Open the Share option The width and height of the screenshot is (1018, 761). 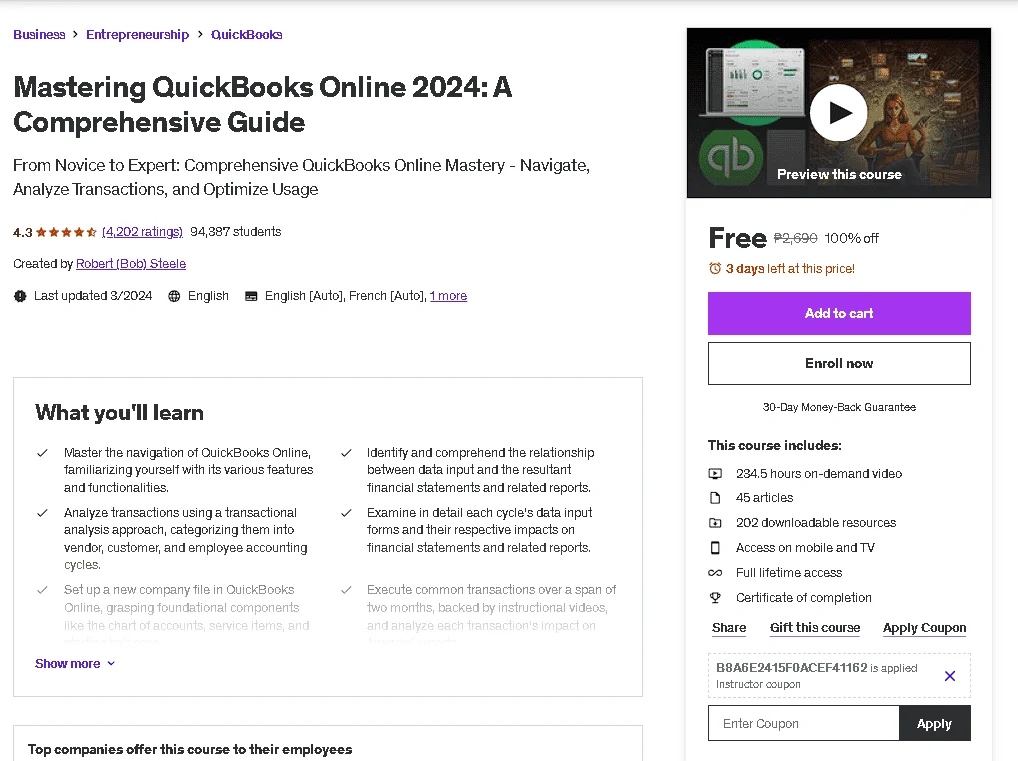(729, 628)
